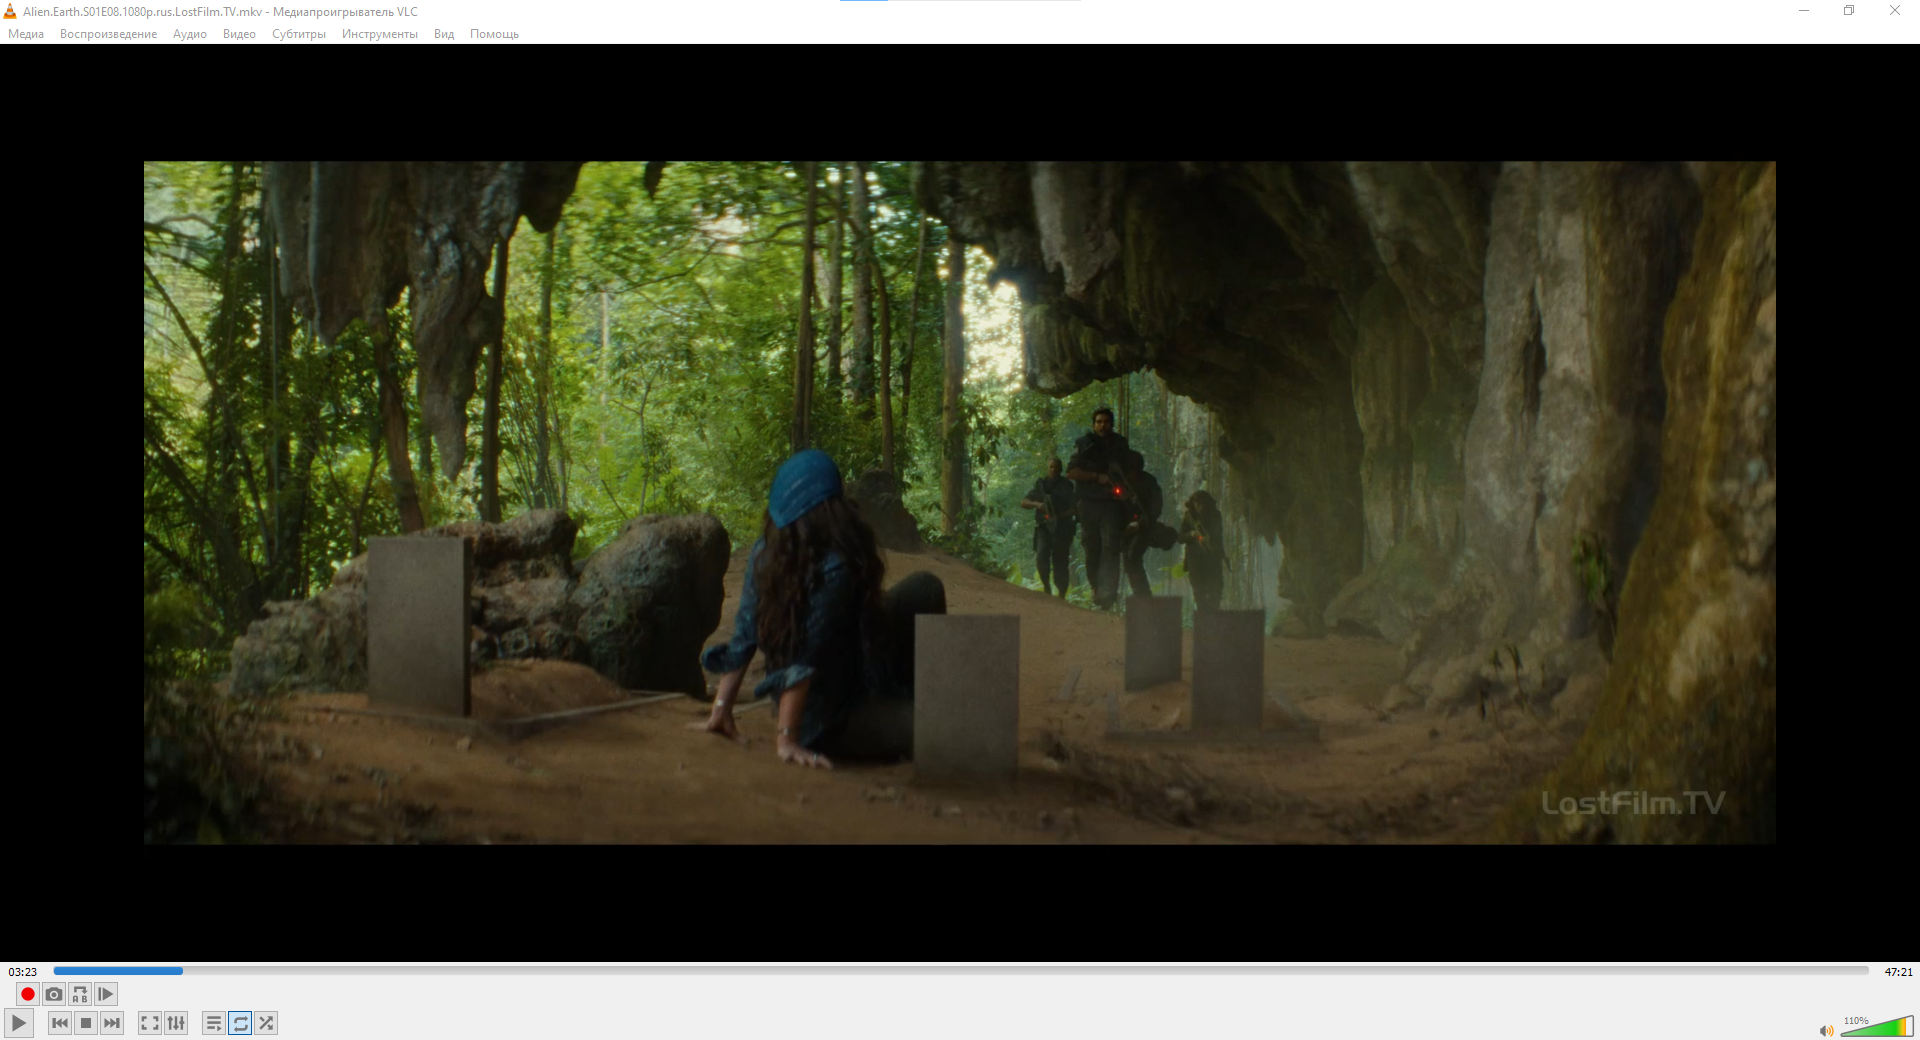Expand the Субтитры menu
This screenshot has height=1040, width=1920.
point(298,34)
